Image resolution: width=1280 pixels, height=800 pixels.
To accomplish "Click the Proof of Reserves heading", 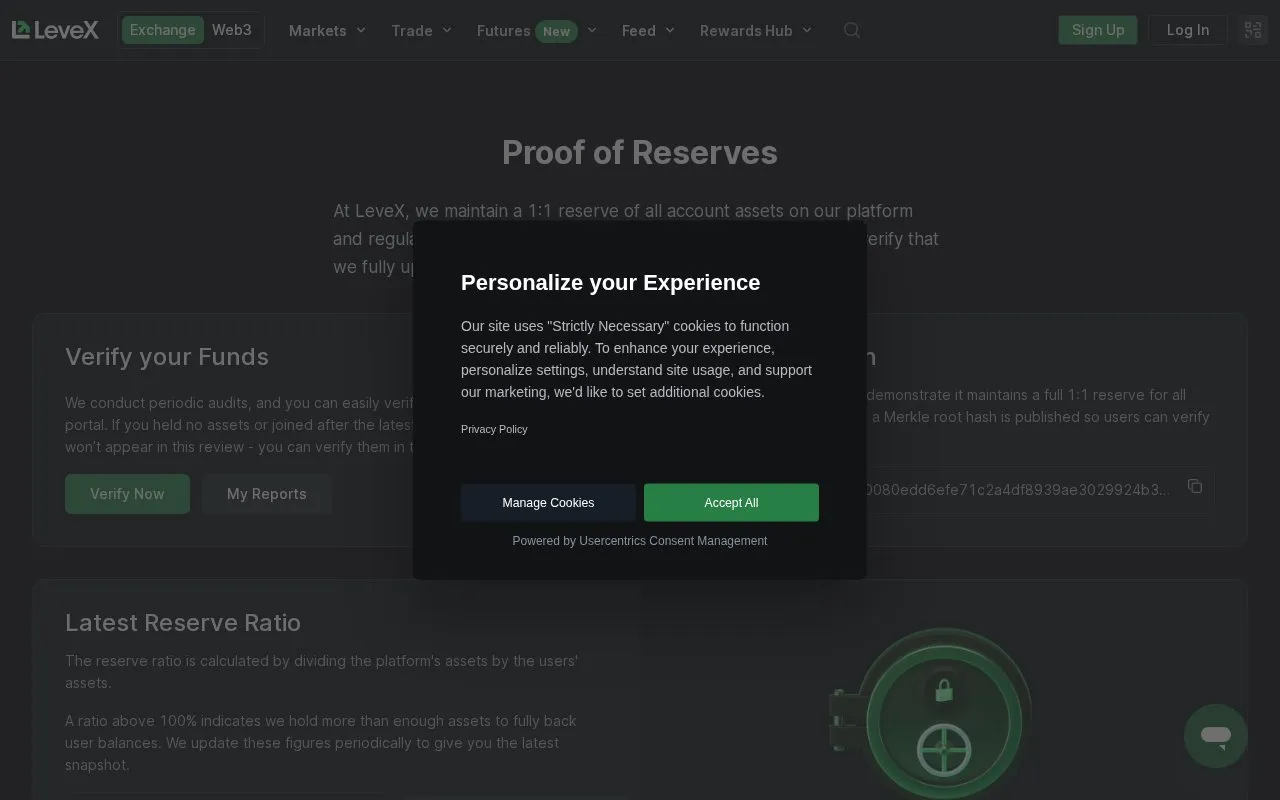I will point(640,152).
